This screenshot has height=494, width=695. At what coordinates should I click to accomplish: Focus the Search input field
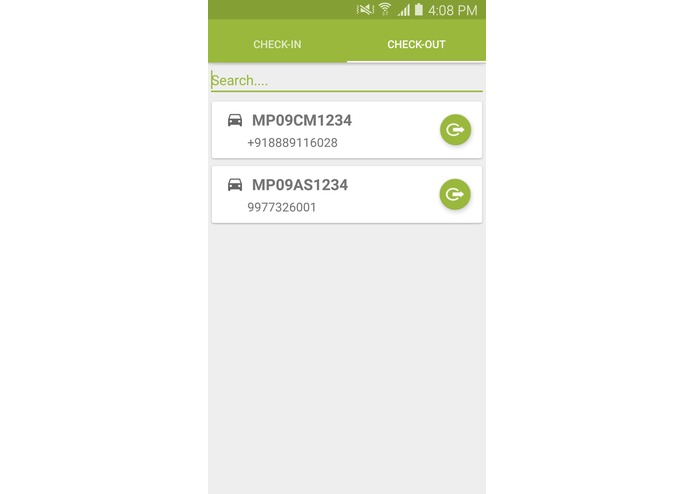pos(347,81)
